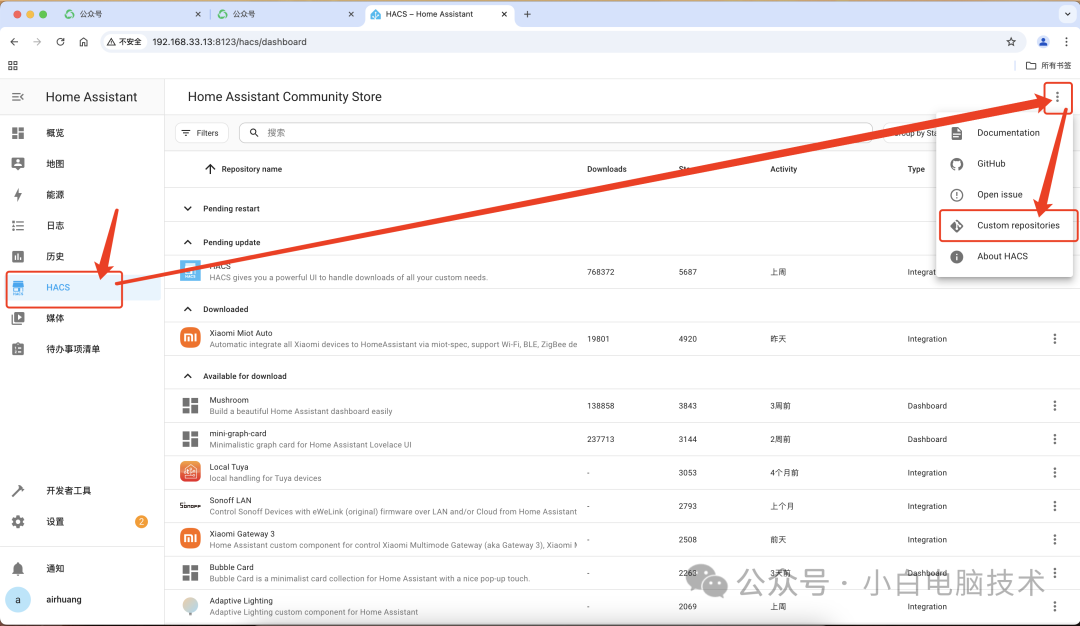The width and height of the screenshot is (1080, 626).
Task: Open 设置 settings gear icon
Action: coord(18,521)
